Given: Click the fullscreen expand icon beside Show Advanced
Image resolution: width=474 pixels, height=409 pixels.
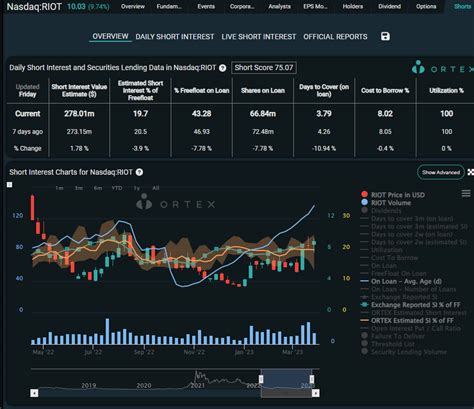Looking at the screenshot, I should click(x=471, y=172).
